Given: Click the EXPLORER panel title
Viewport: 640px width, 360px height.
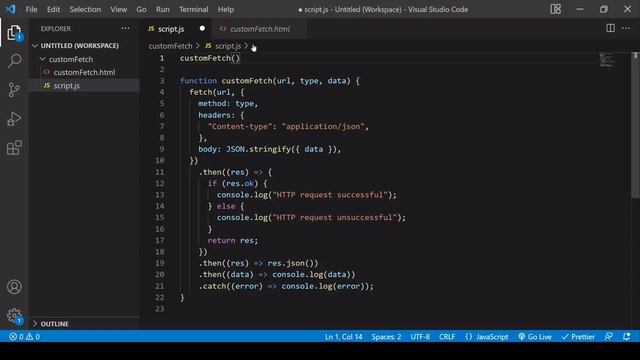Looking at the screenshot, I should click(x=56, y=29).
